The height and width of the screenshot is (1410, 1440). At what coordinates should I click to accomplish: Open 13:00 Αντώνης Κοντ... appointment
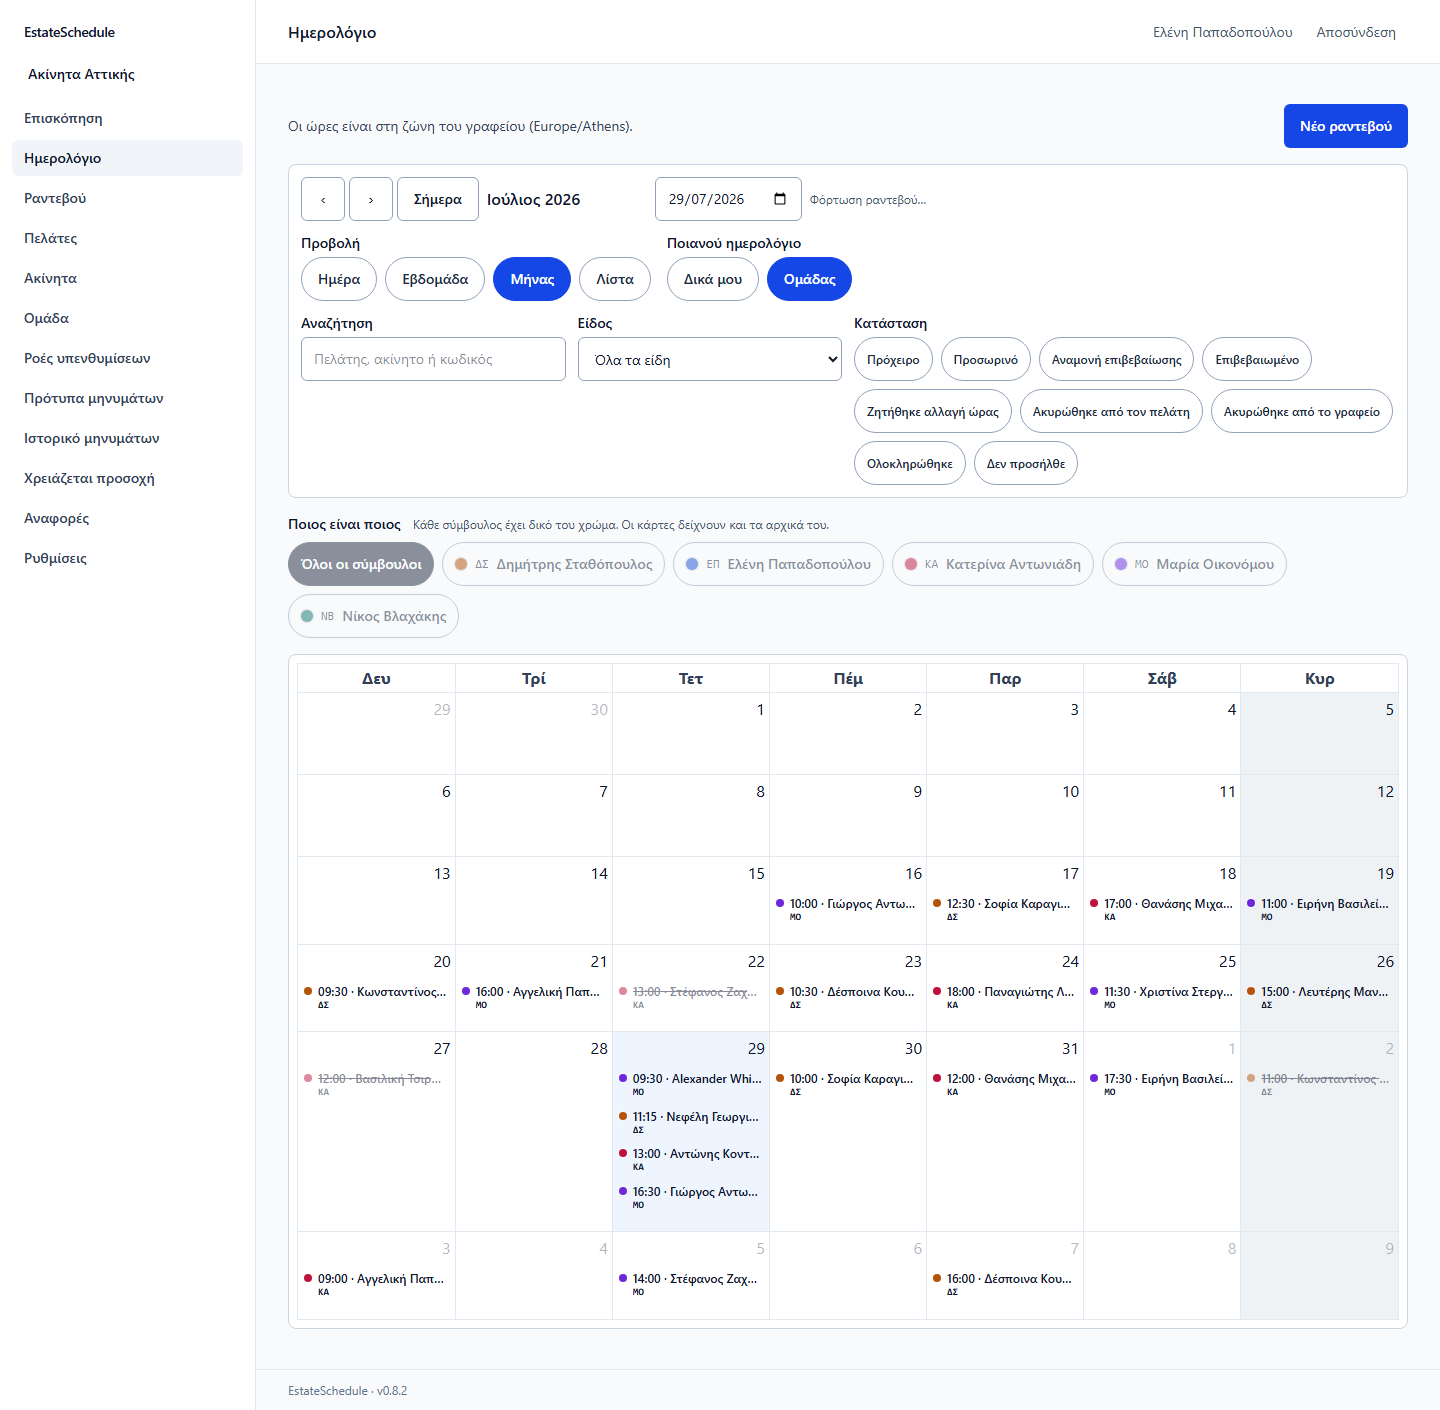pyautogui.click(x=691, y=1159)
